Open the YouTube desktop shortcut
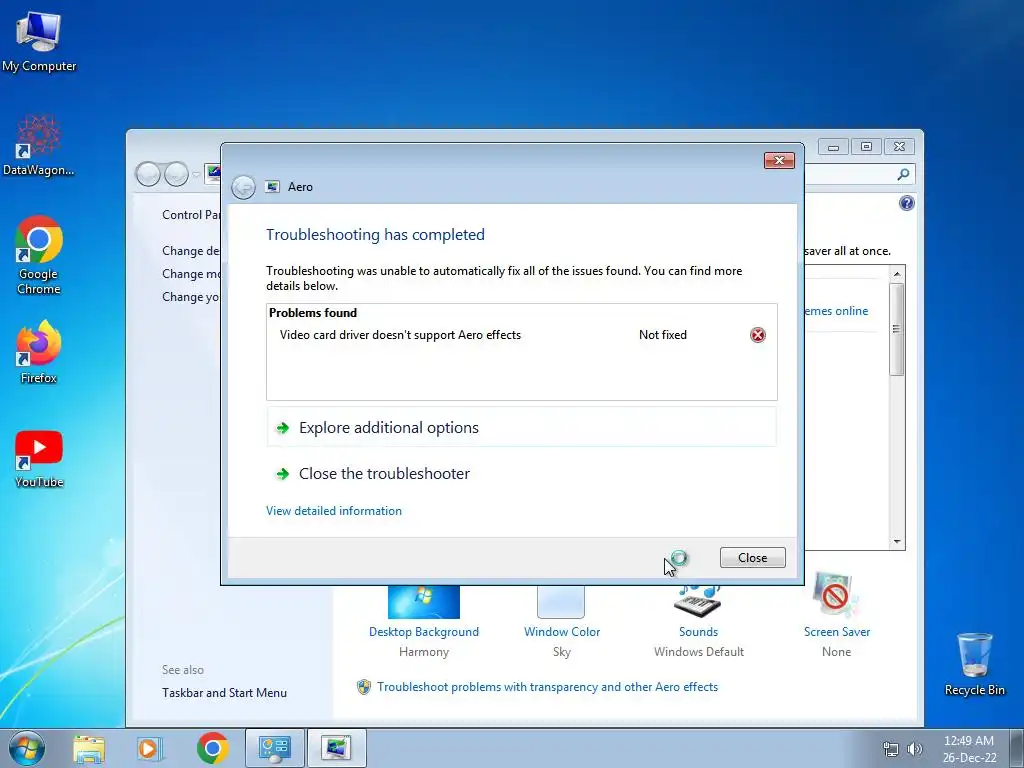The width and height of the screenshot is (1024, 768). coord(39,459)
